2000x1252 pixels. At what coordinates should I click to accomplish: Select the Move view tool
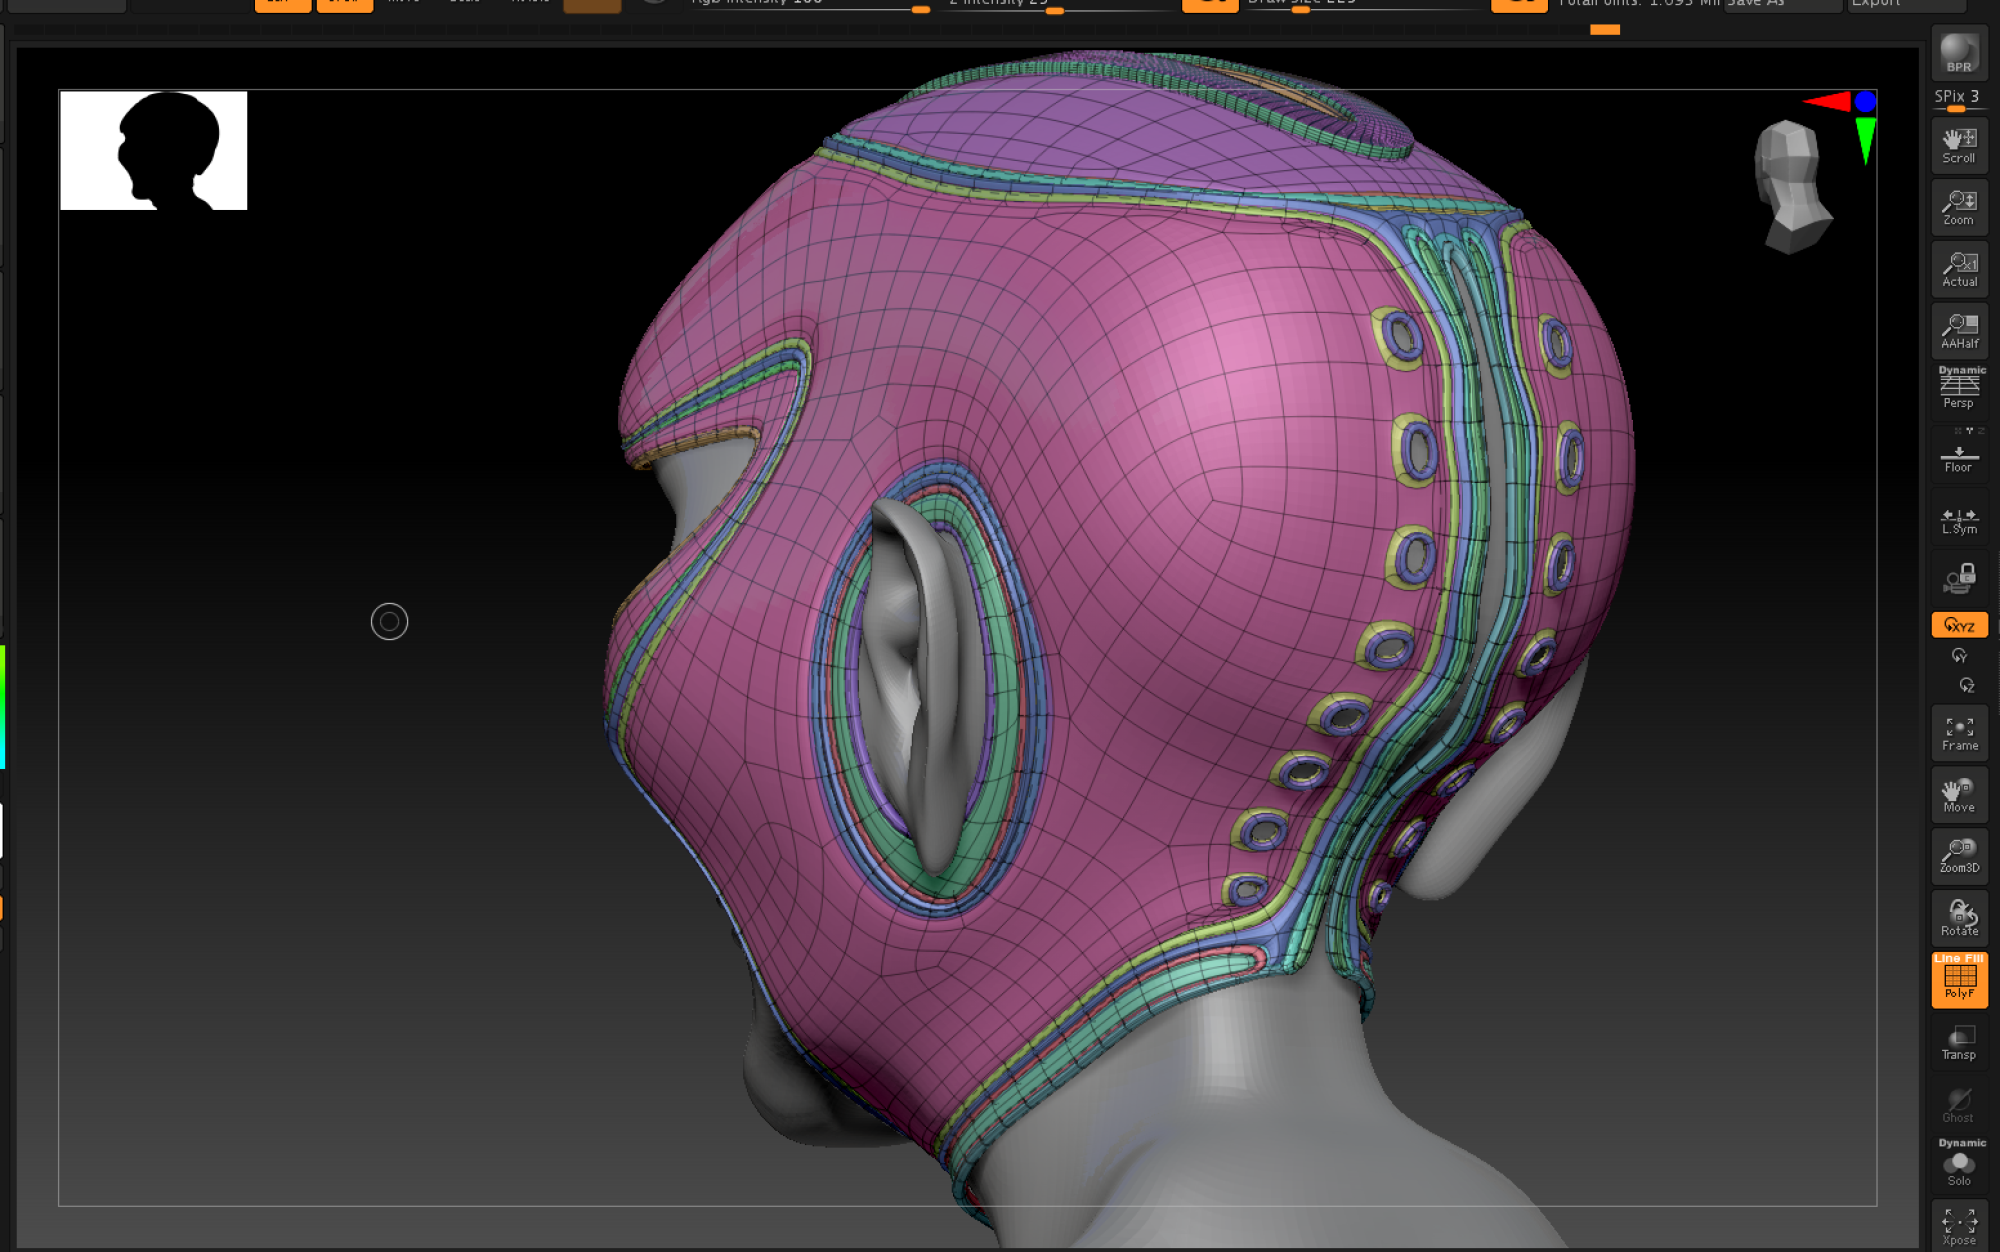(x=1959, y=795)
